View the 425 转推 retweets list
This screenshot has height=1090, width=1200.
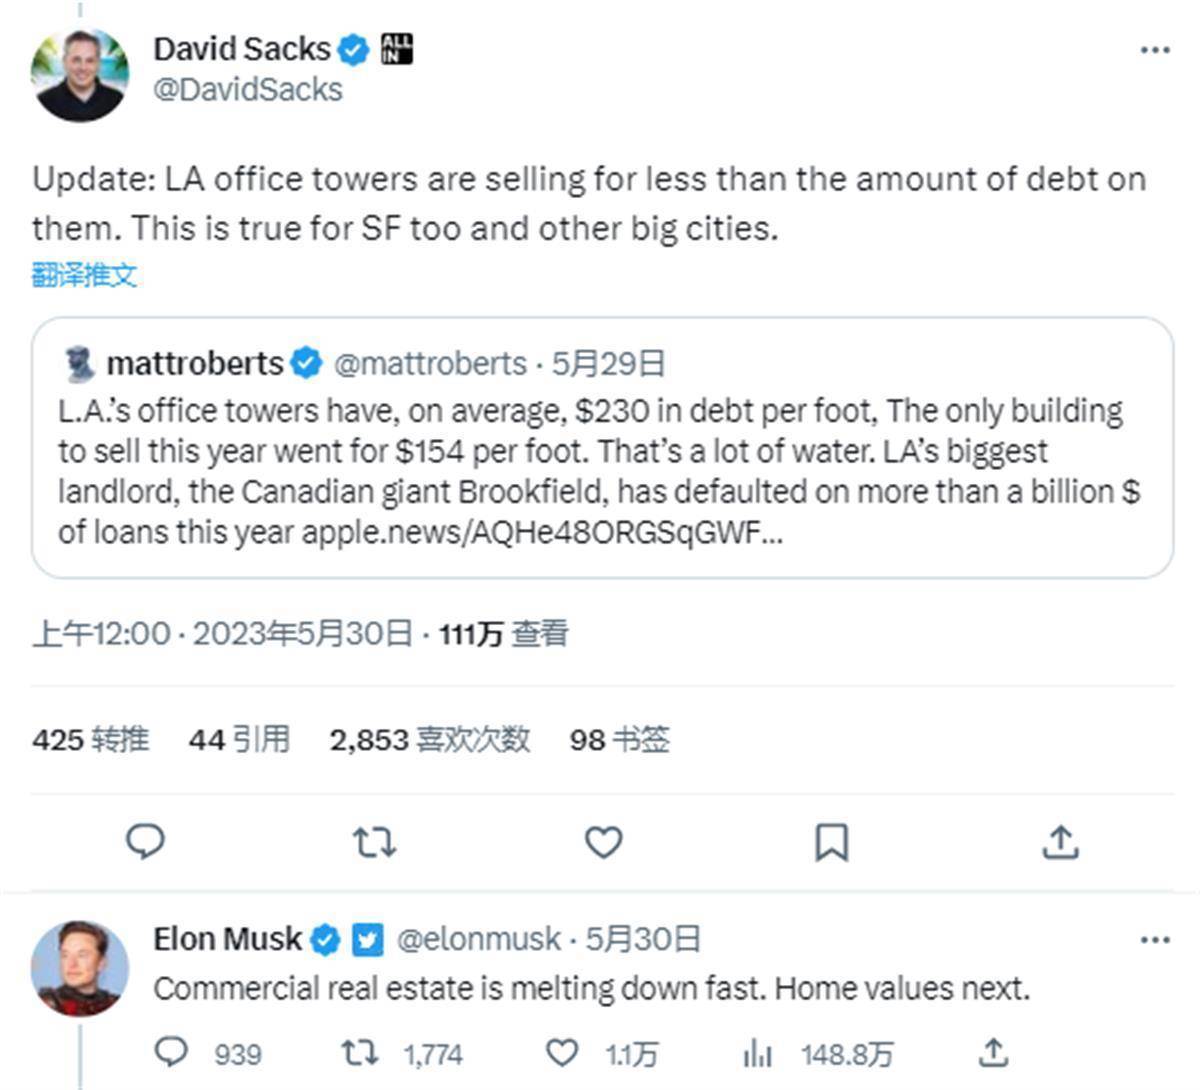click(x=90, y=740)
